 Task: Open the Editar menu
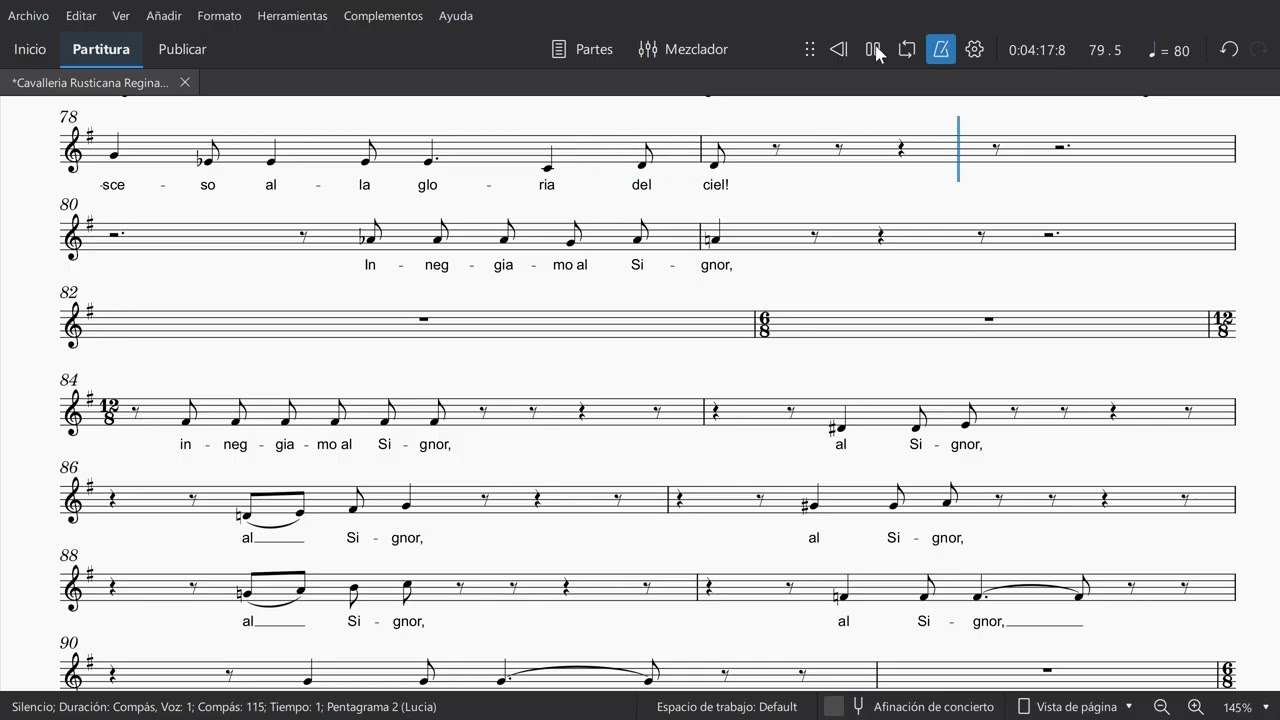tap(81, 16)
